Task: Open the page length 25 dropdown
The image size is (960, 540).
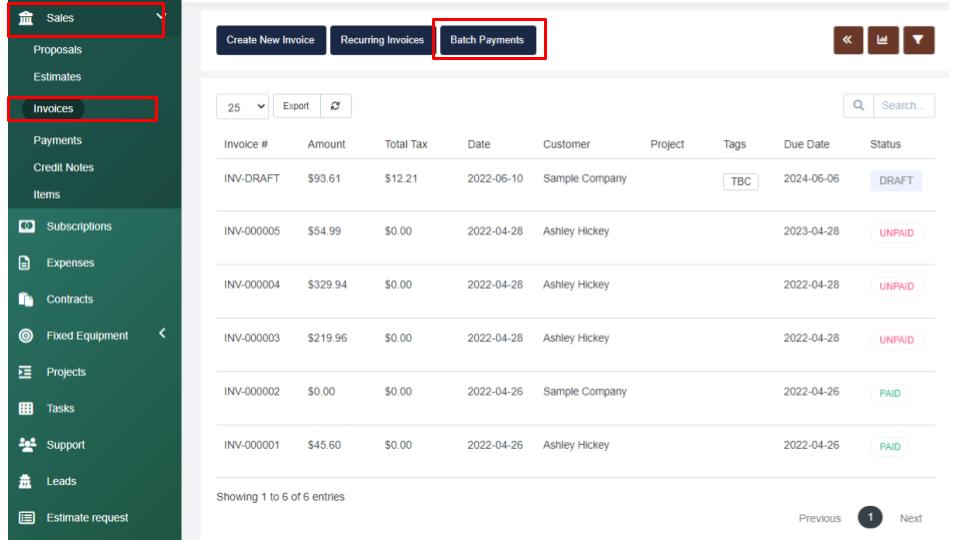Action: coord(243,107)
